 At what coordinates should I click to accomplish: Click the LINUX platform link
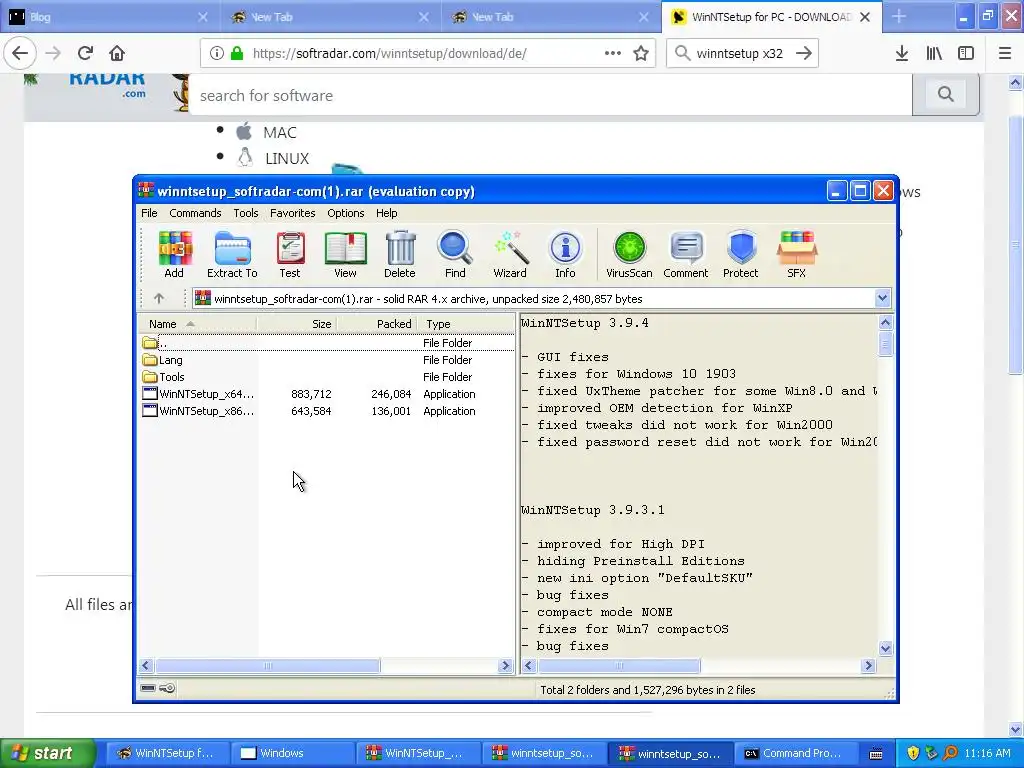pyautogui.click(x=287, y=159)
